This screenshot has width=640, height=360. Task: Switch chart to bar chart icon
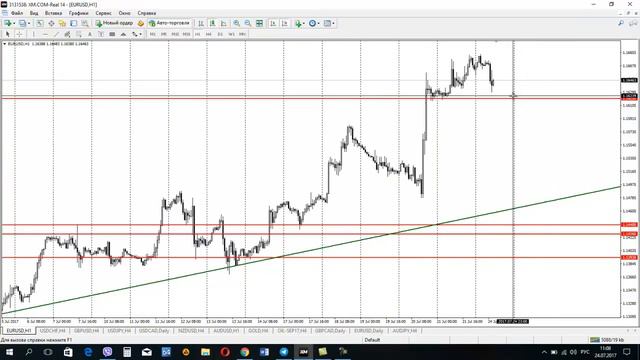(201, 23)
